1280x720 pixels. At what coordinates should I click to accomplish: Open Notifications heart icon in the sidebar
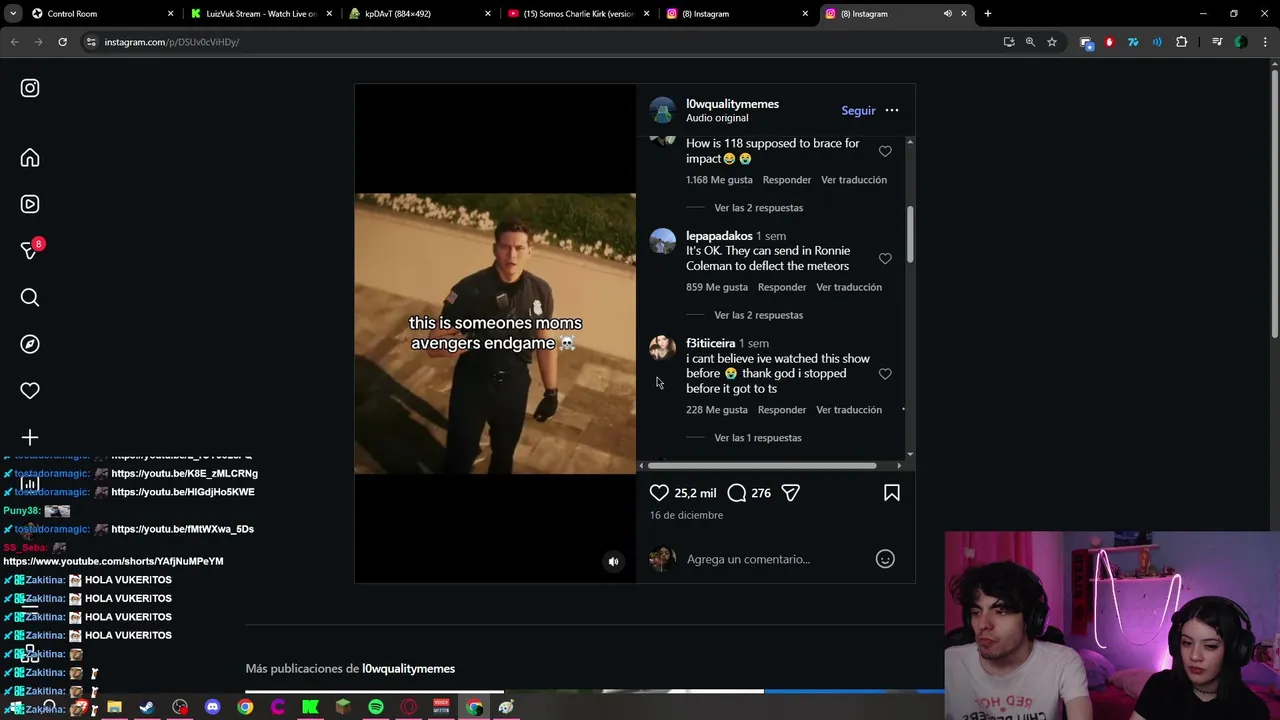pos(30,391)
